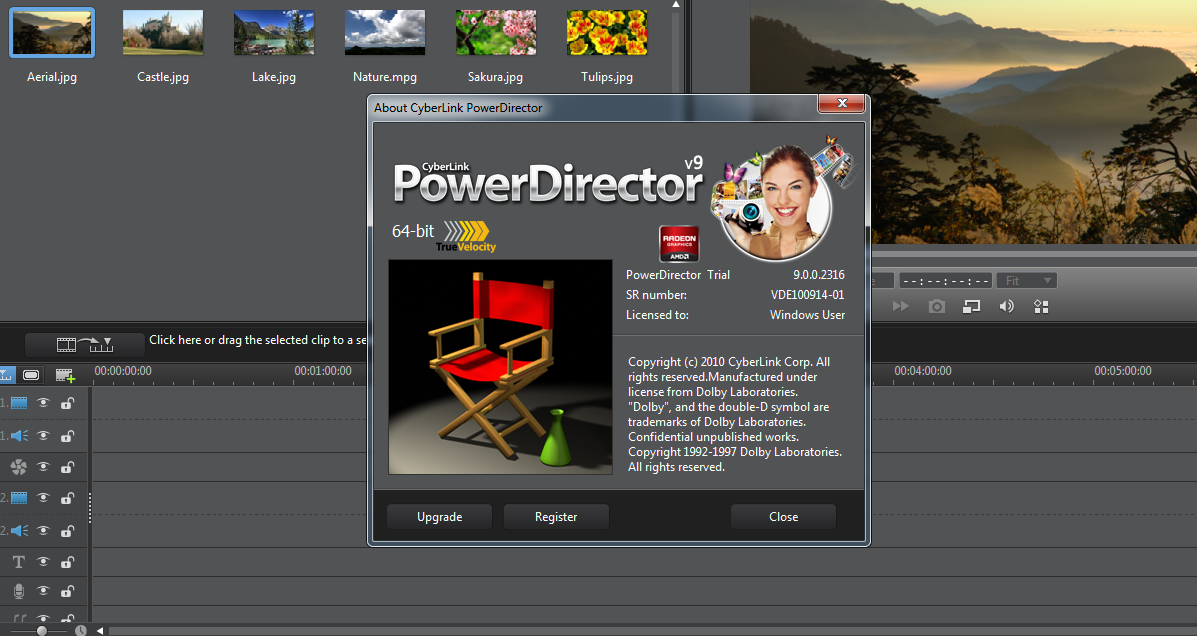1197x636 pixels.
Task: Lock video track 1
Action: [67, 403]
